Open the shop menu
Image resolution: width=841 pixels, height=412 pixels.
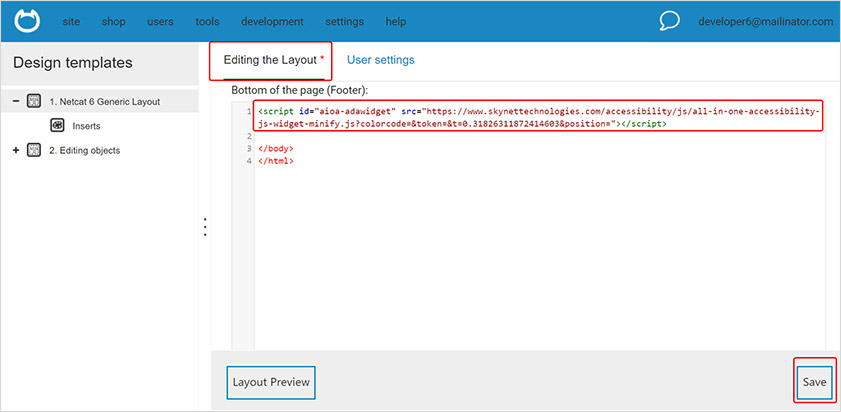click(113, 21)
